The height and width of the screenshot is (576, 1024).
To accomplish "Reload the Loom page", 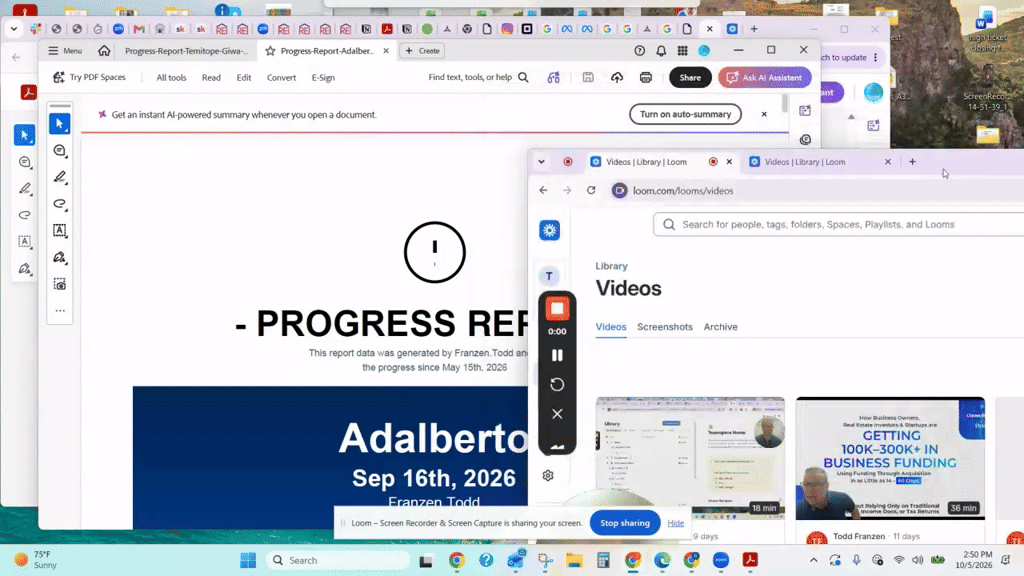I will 591,191.
